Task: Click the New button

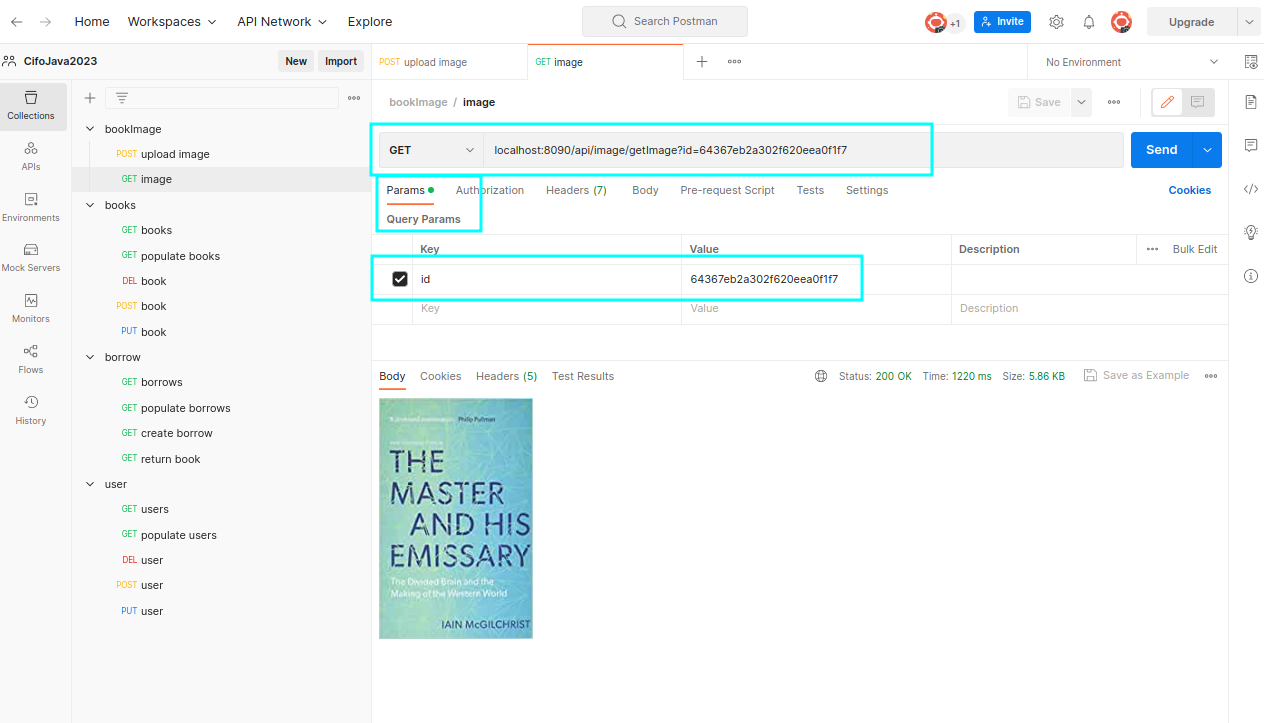Action: (296, 61)
